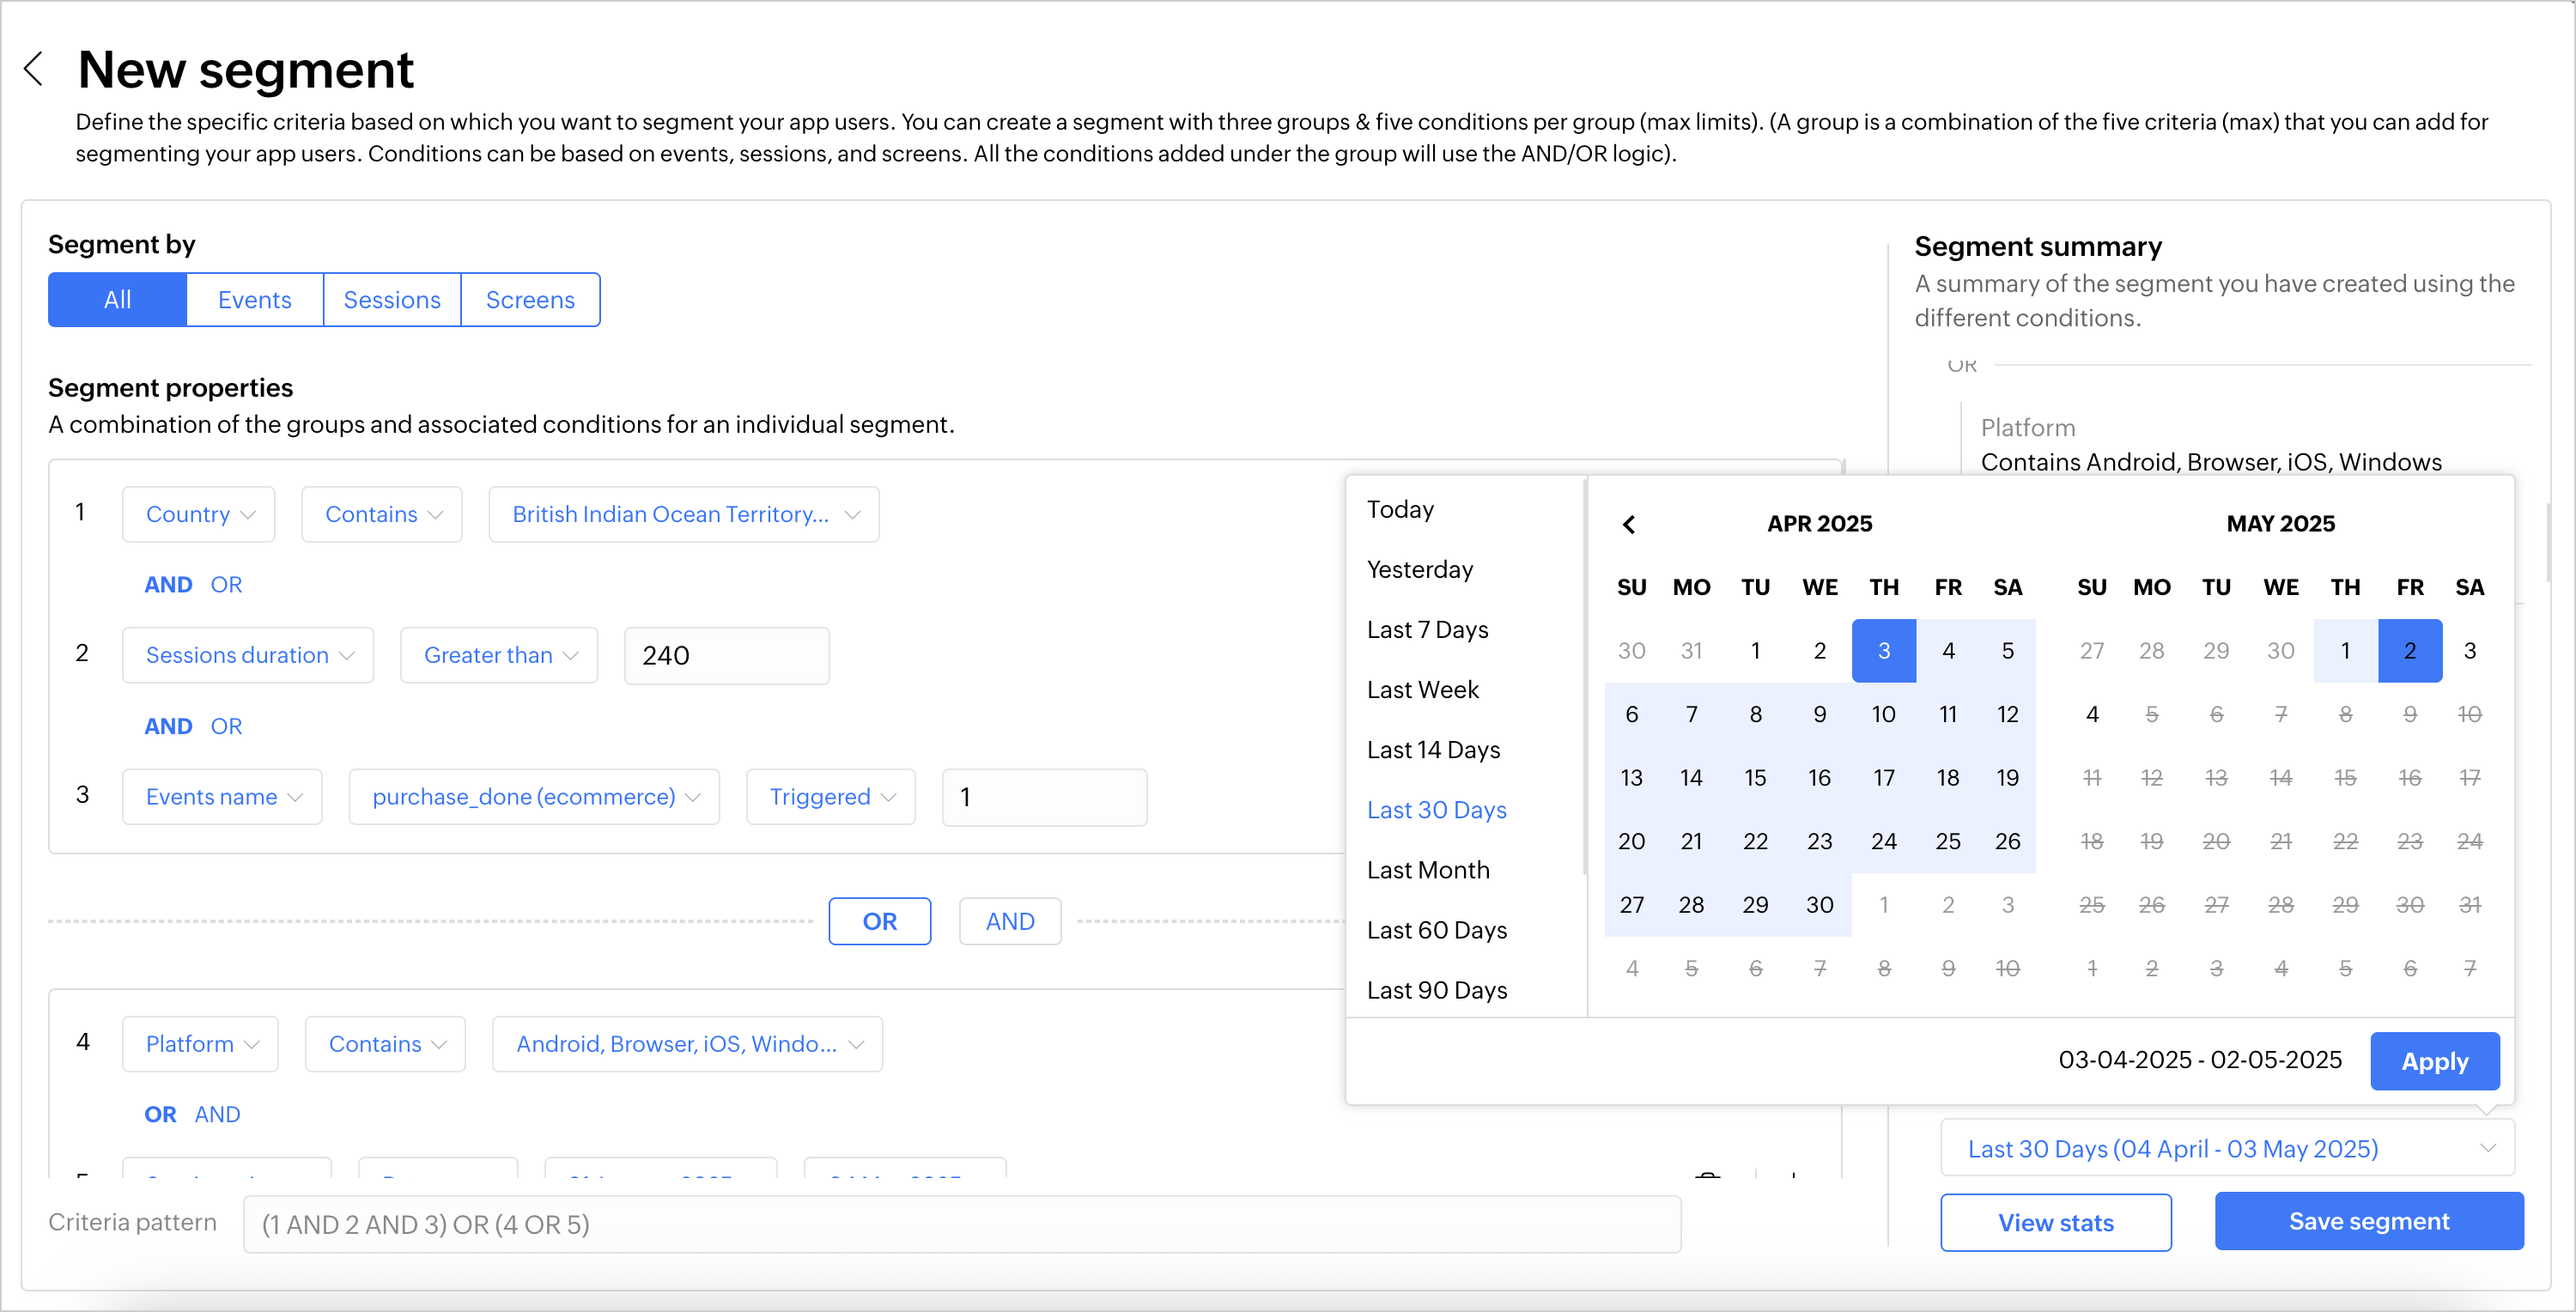Viewport: 2576px width, 1312px height.
Task: Open the purchase_done (ecommerce) event dropdown
Action: (x=534, y=796)
